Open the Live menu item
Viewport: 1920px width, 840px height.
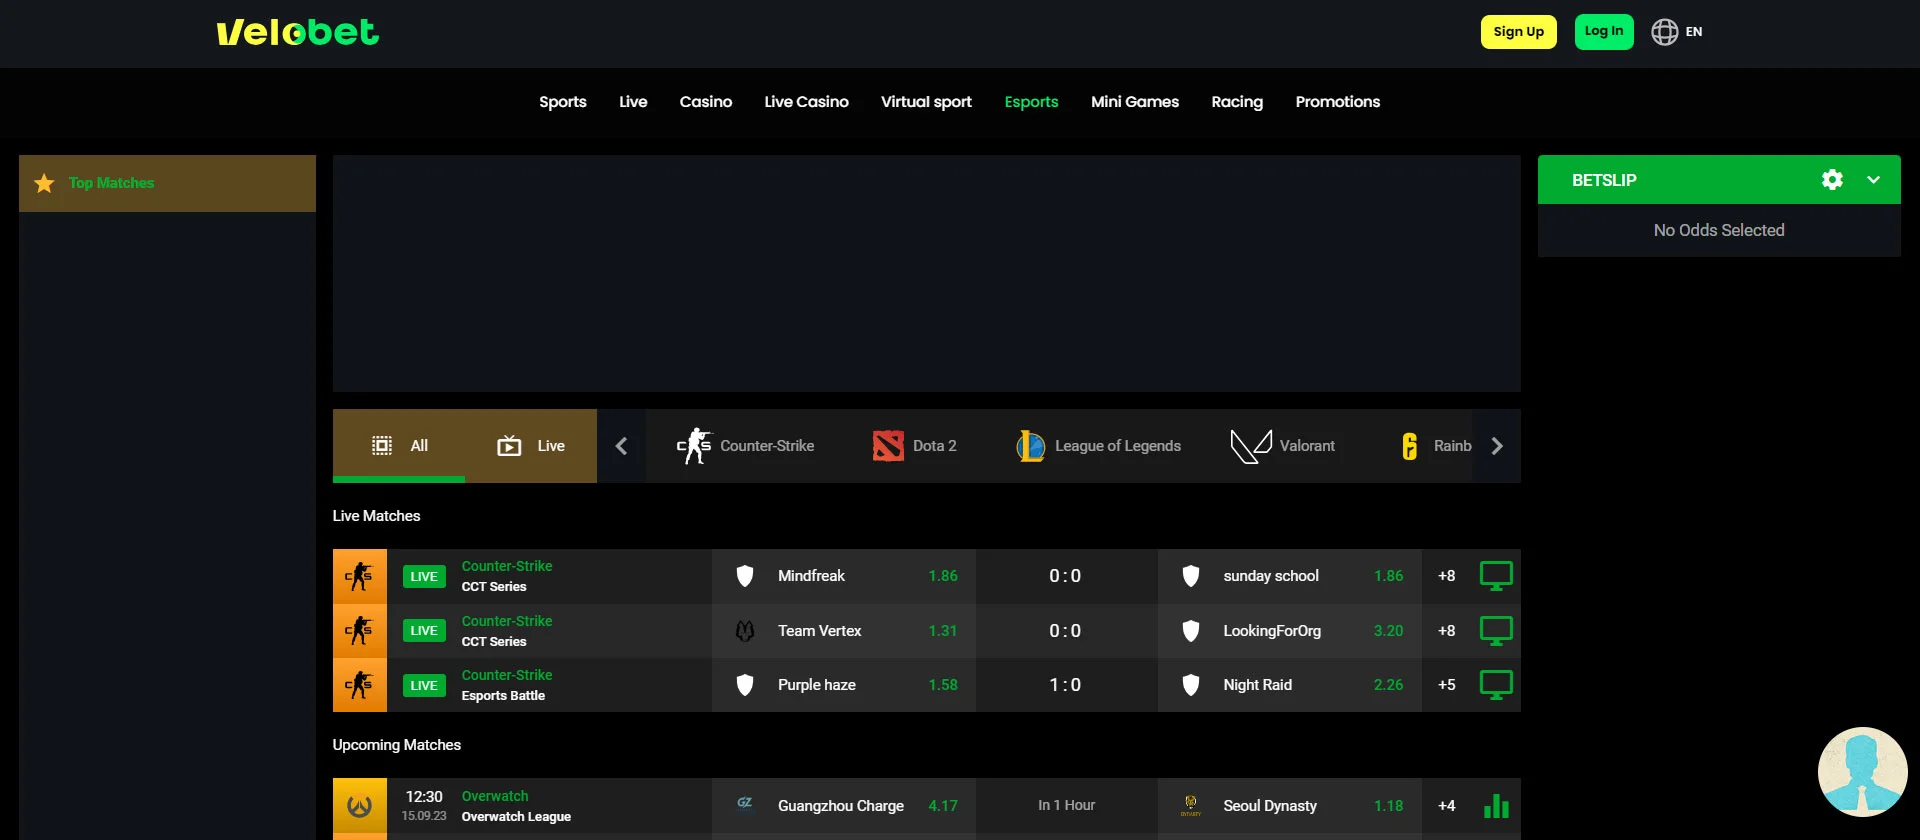tap(633, 102)
